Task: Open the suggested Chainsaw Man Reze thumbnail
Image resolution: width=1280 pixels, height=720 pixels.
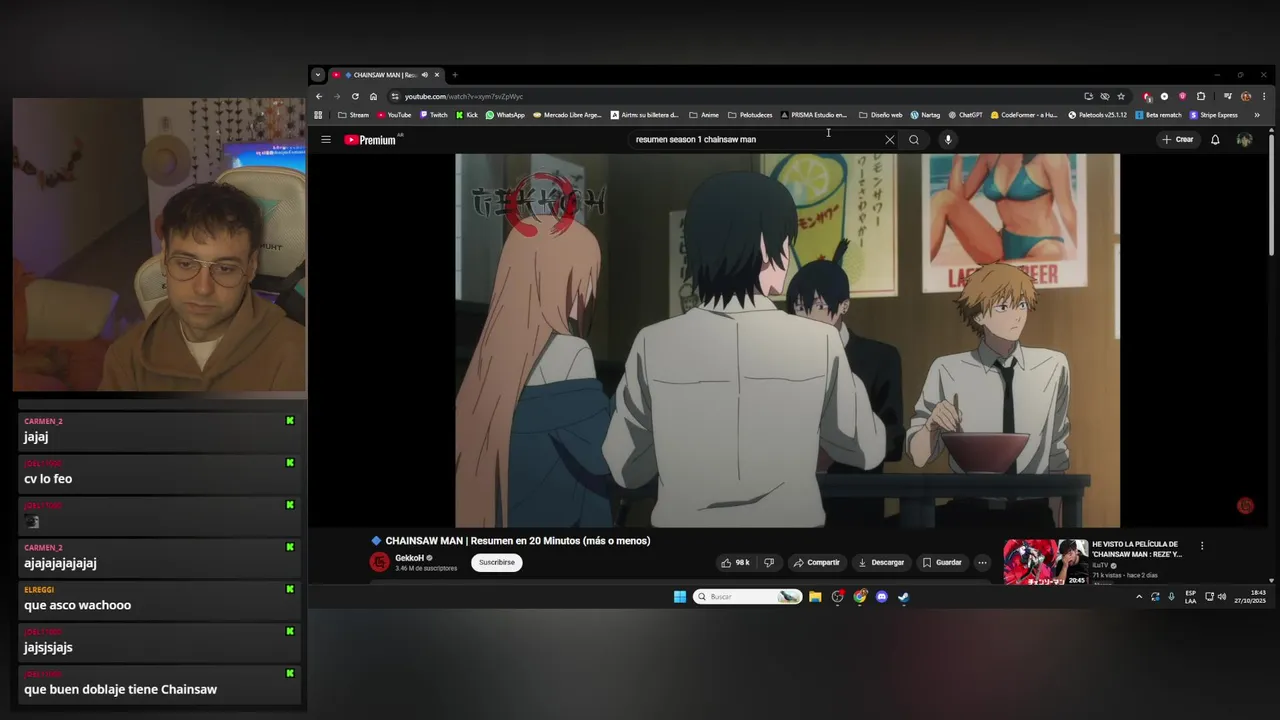Action: [1045, 562]
